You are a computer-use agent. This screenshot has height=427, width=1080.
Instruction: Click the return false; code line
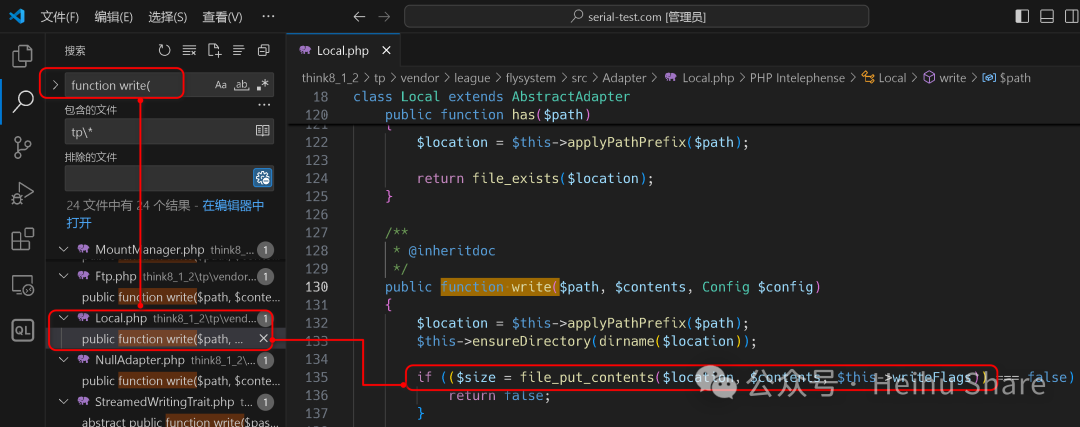click(x=500, y=395)
